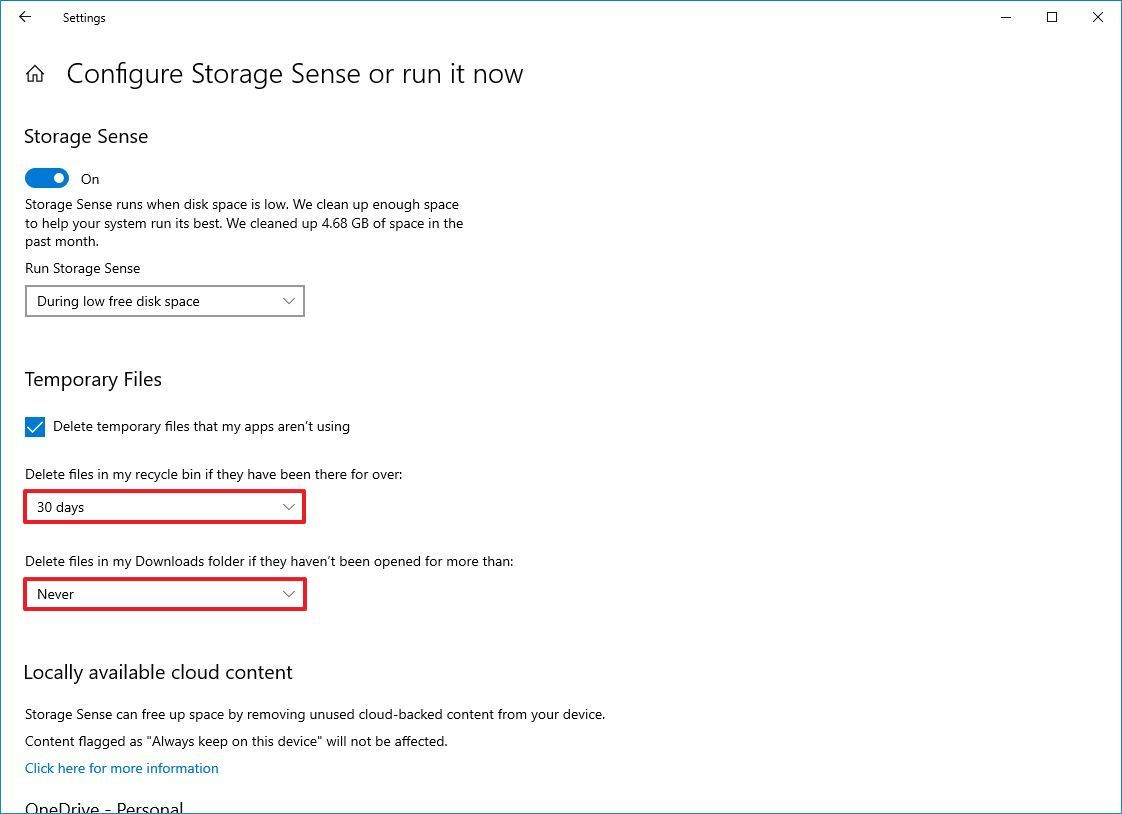This screenshot has width=1122, height=814.
Task: Click the Storage Sense section heading
Action: [85, 136]
